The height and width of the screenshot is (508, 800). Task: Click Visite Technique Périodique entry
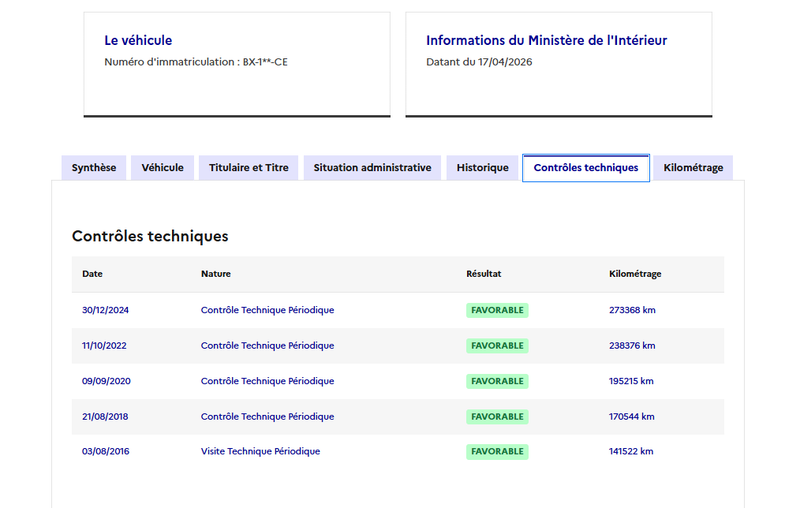click(x=260, y=452)
